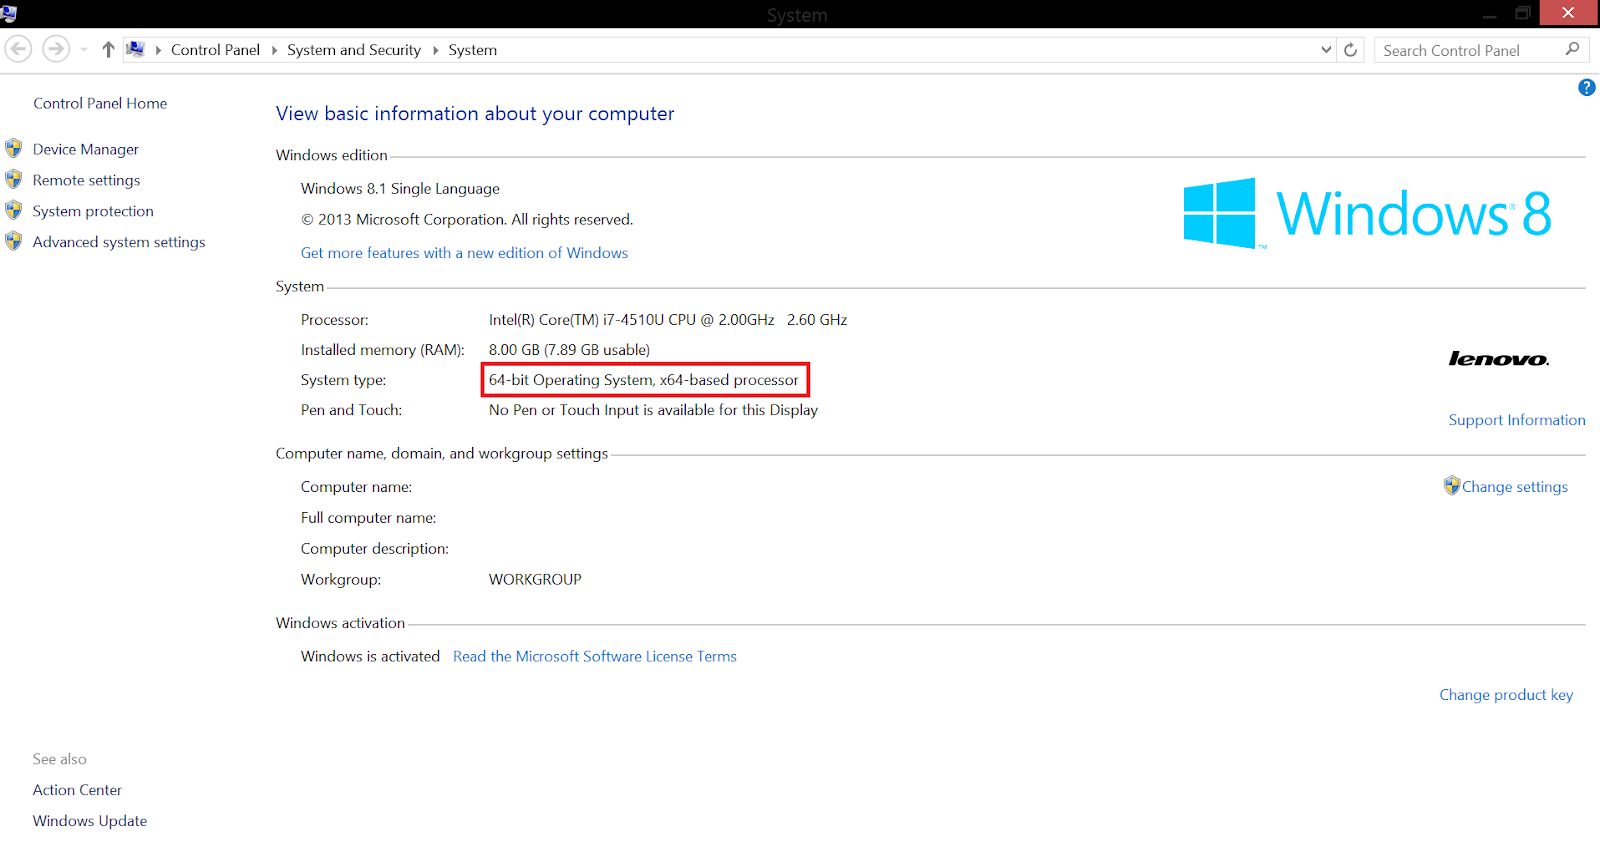Click Windows 8.1 Single Language text
The width and height of the screenshot is (1600, 852).
click(x=400, y=189)
